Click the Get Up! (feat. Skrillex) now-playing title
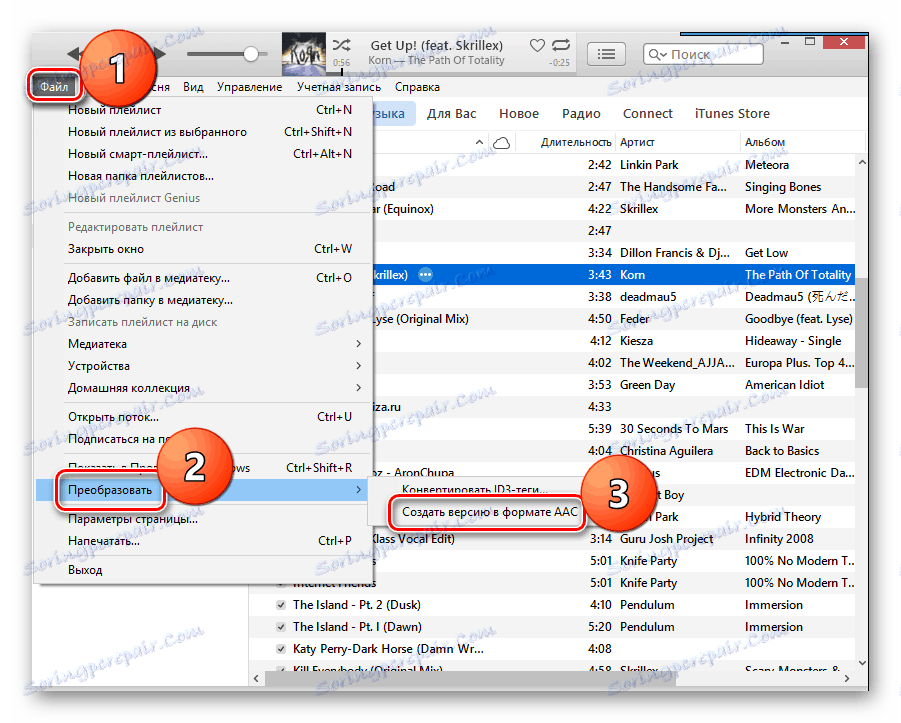 pos(437,45)
